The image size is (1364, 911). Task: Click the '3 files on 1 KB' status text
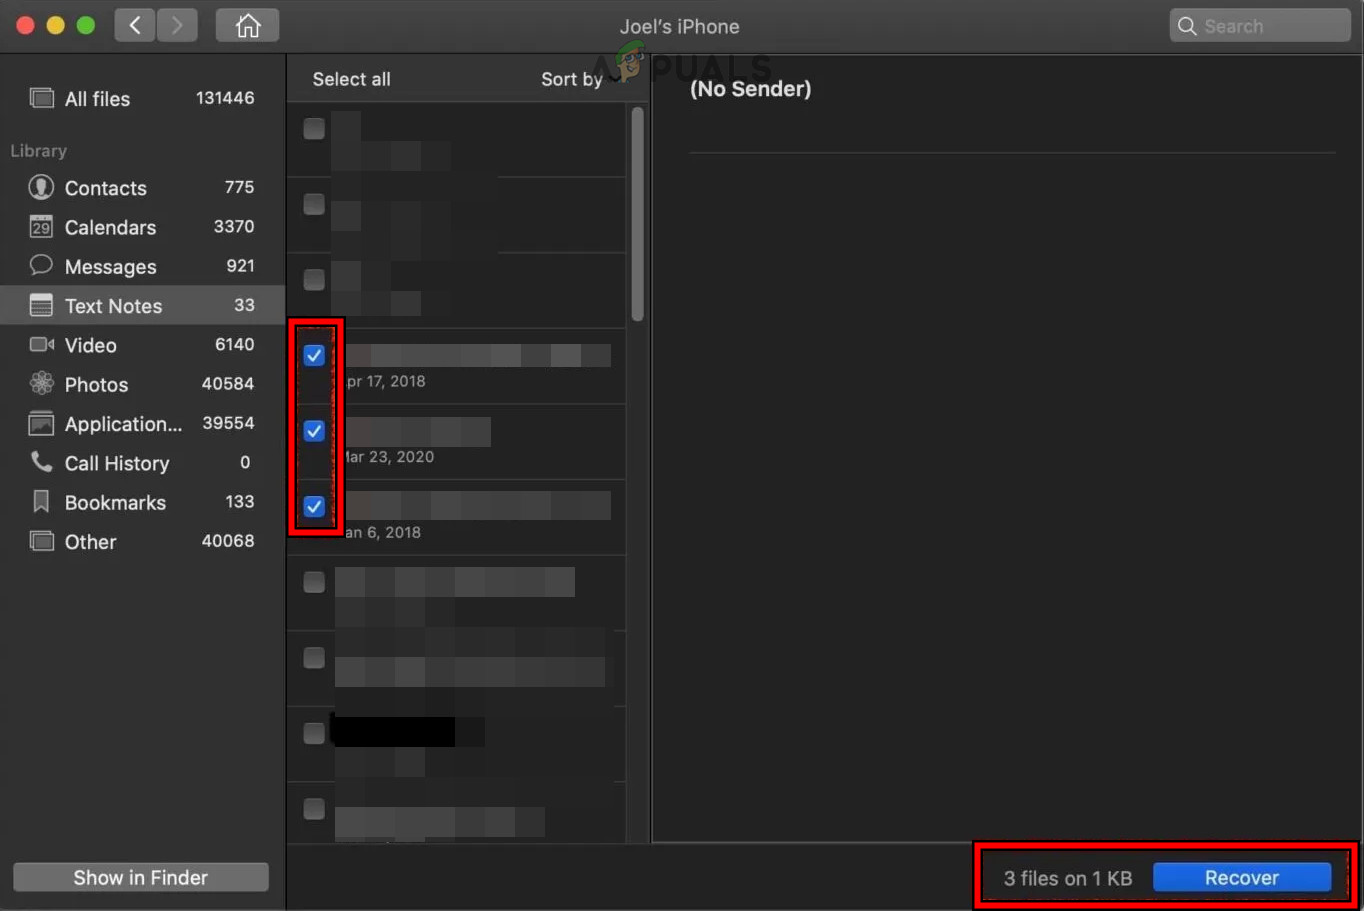click(x=1068, y=878)
